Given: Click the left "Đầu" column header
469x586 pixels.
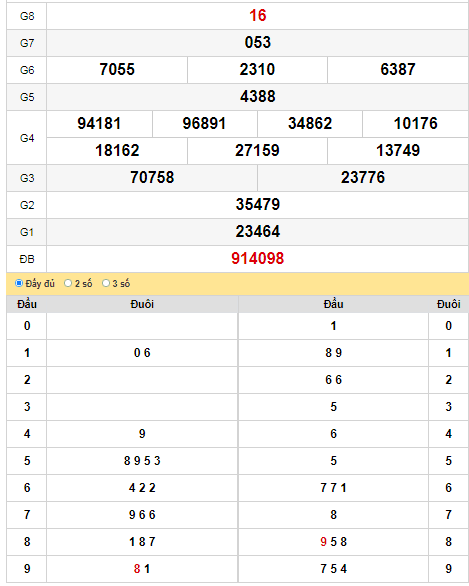Looking at the screenshot, I should click(27, 304).
